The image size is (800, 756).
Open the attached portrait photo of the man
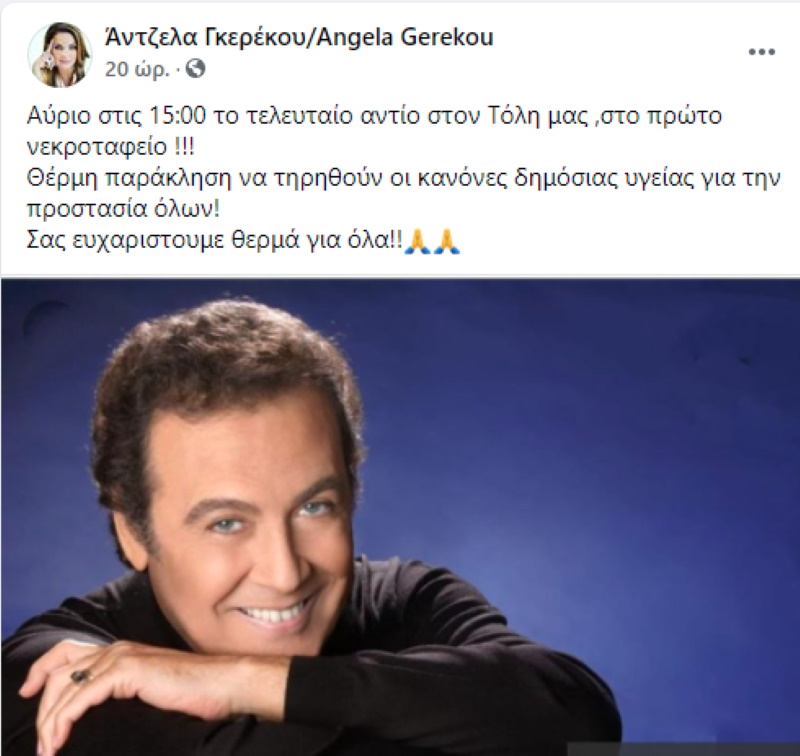400,517
